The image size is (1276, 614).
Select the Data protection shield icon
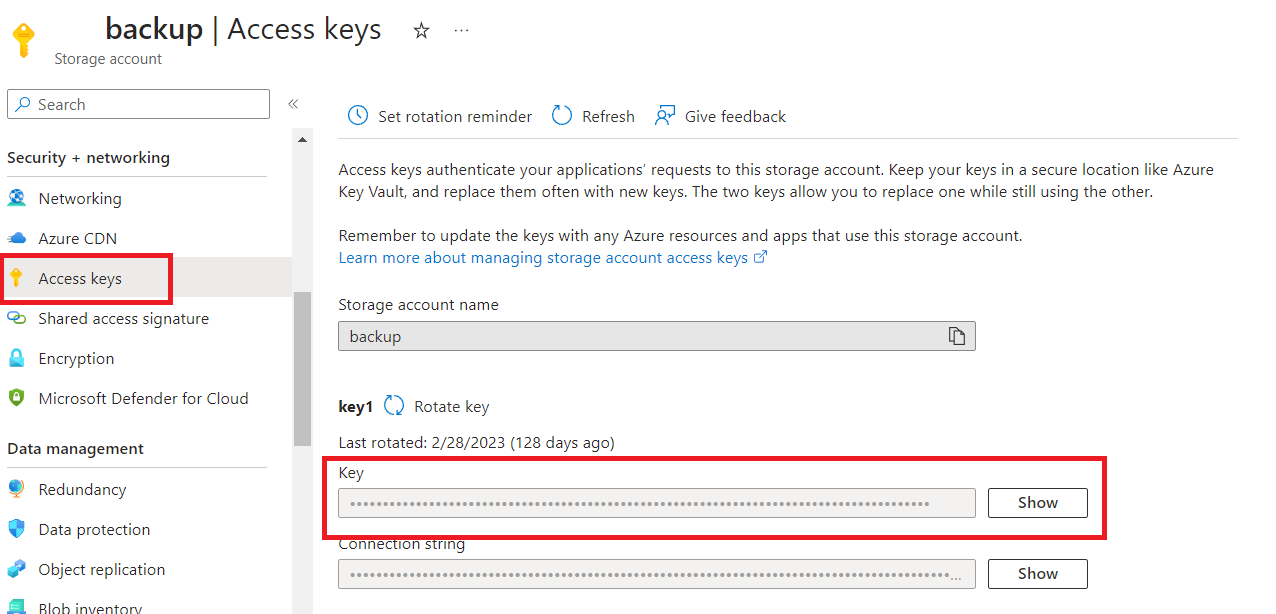pyautogui.click(x=18, y=529)
